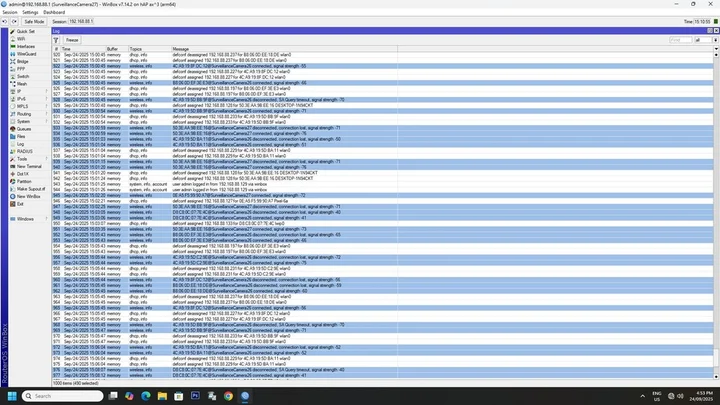Click the redo arrow in toolbar
This screenshot has height=405, width=720.
[14, 22]
